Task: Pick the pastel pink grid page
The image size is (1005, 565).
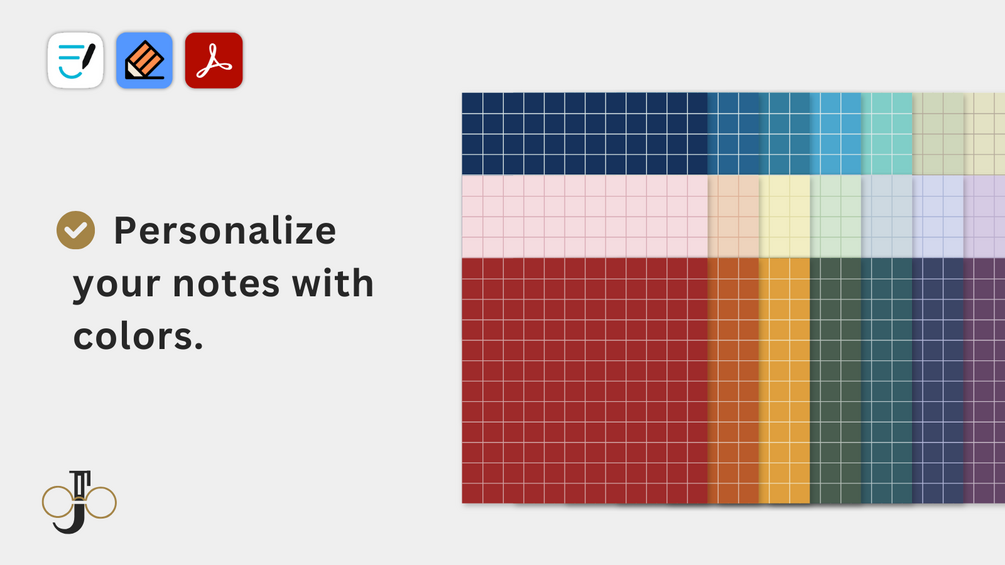Action: pyautogui.click(x=583, y=216)
